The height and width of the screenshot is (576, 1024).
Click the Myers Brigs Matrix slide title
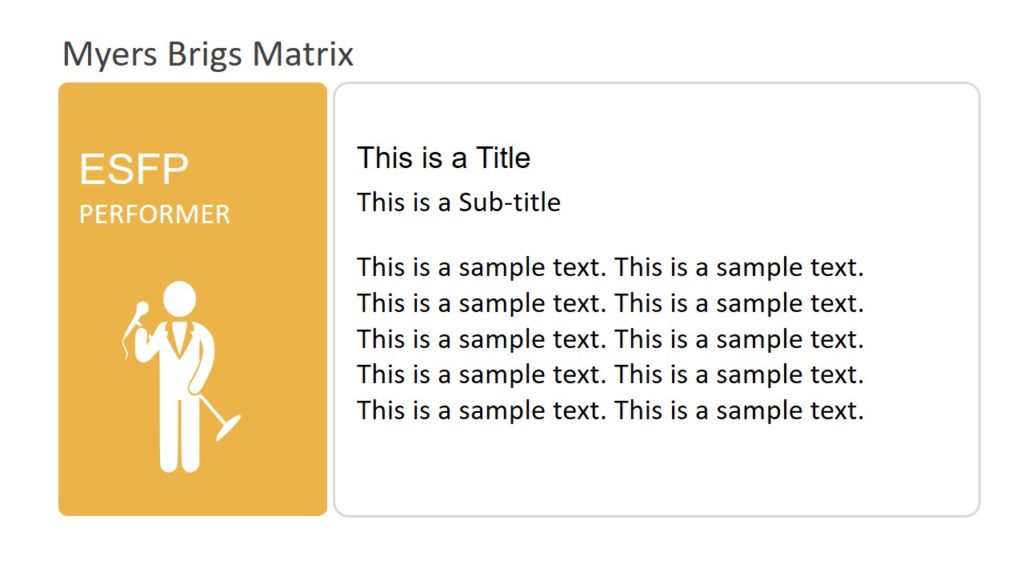(x=208, y=54)
